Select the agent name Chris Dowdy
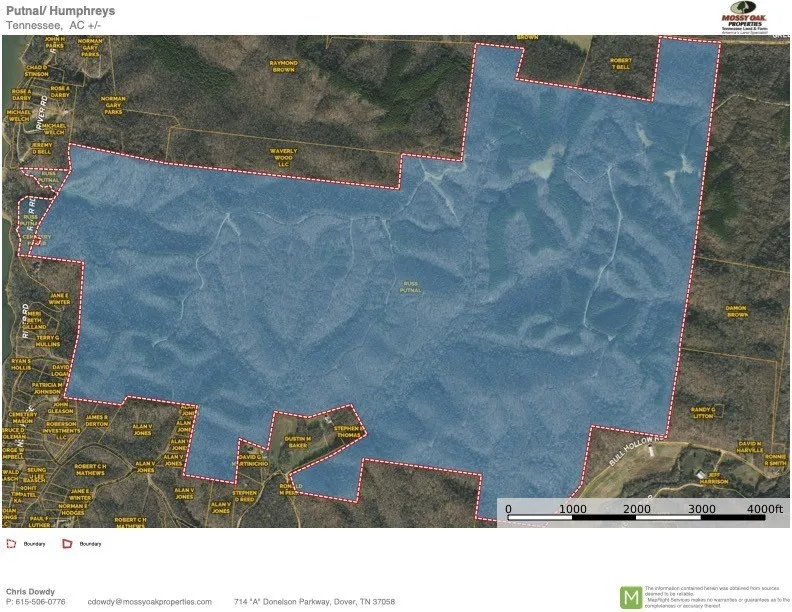 coord(30,591)
